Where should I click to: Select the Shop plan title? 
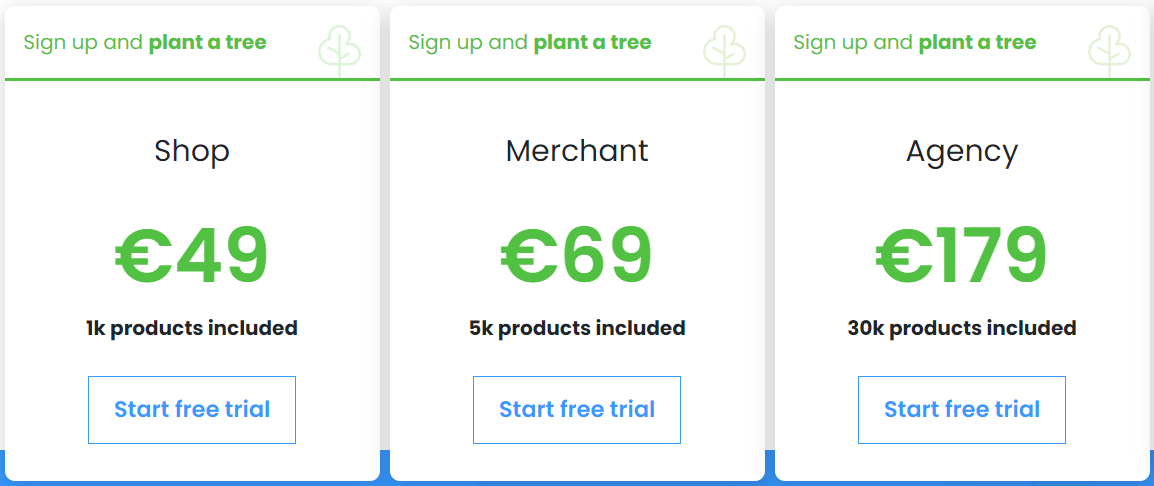coord(192,152)
